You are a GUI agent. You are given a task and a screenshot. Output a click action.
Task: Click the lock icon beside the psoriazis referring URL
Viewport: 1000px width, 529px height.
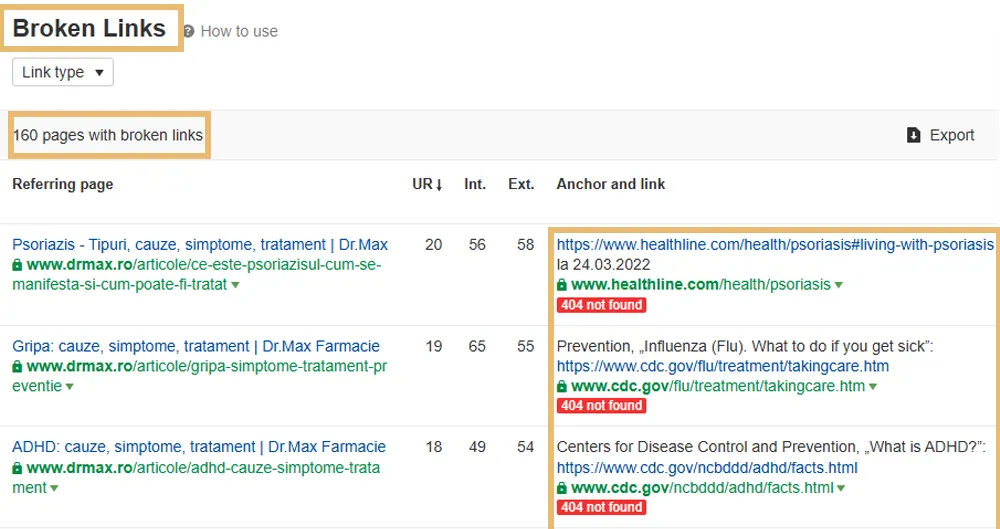18,265
